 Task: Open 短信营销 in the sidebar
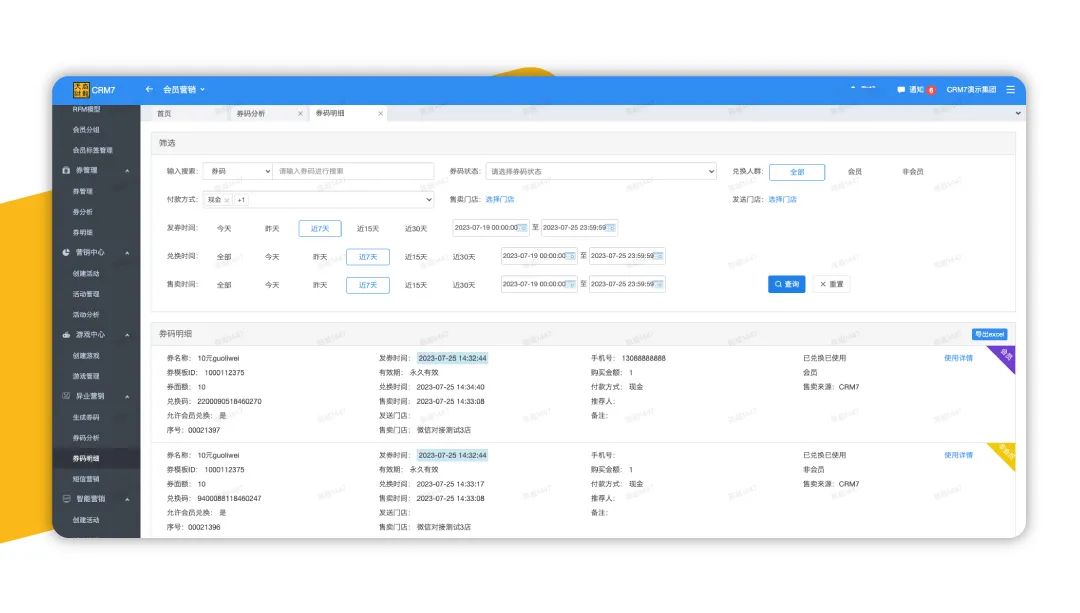(x=86, y=479)
